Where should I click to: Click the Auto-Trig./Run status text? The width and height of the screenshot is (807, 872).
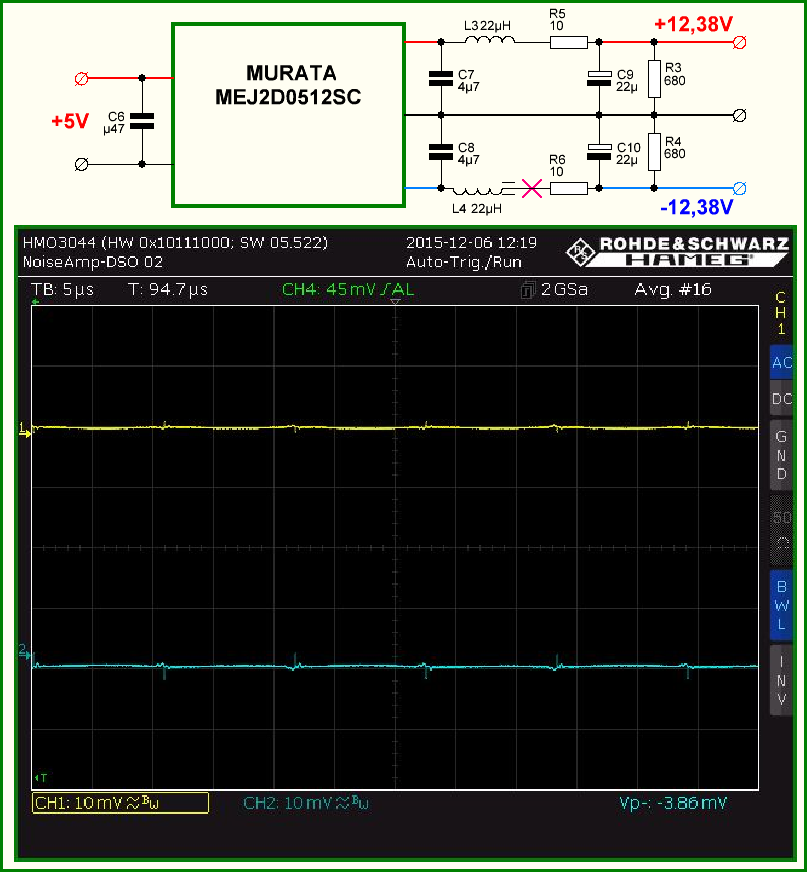(x=464, y=262)
